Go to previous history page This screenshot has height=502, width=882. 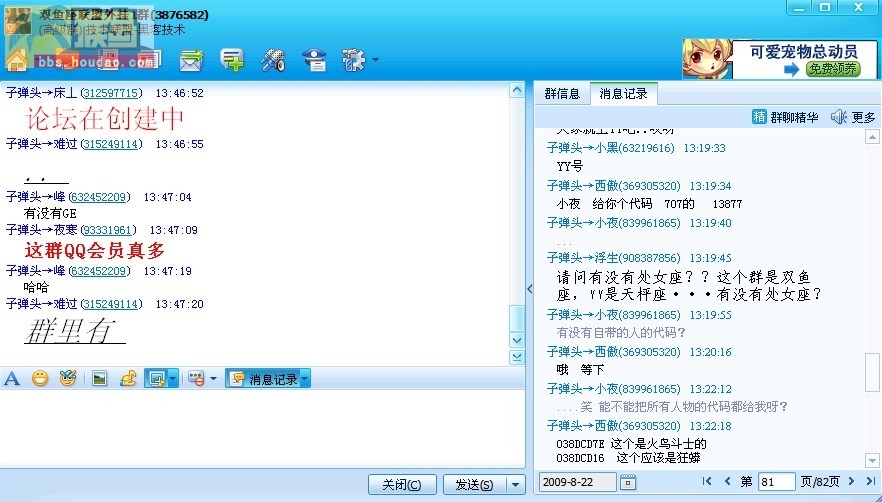(x=727, y=481)
